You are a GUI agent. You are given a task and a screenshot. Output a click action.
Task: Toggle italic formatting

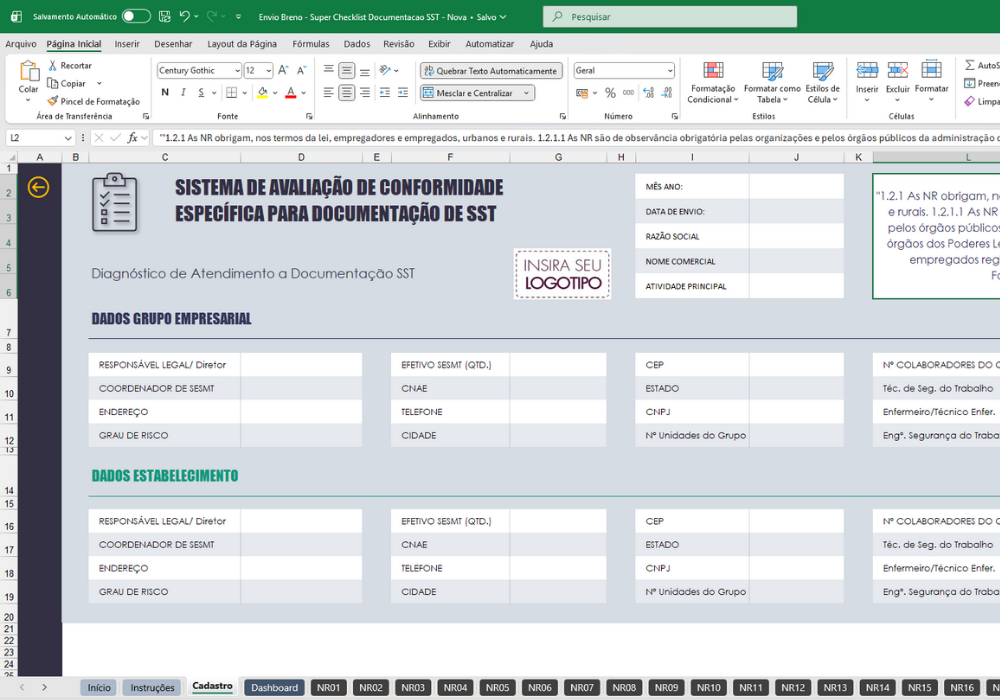coord(183,92)
